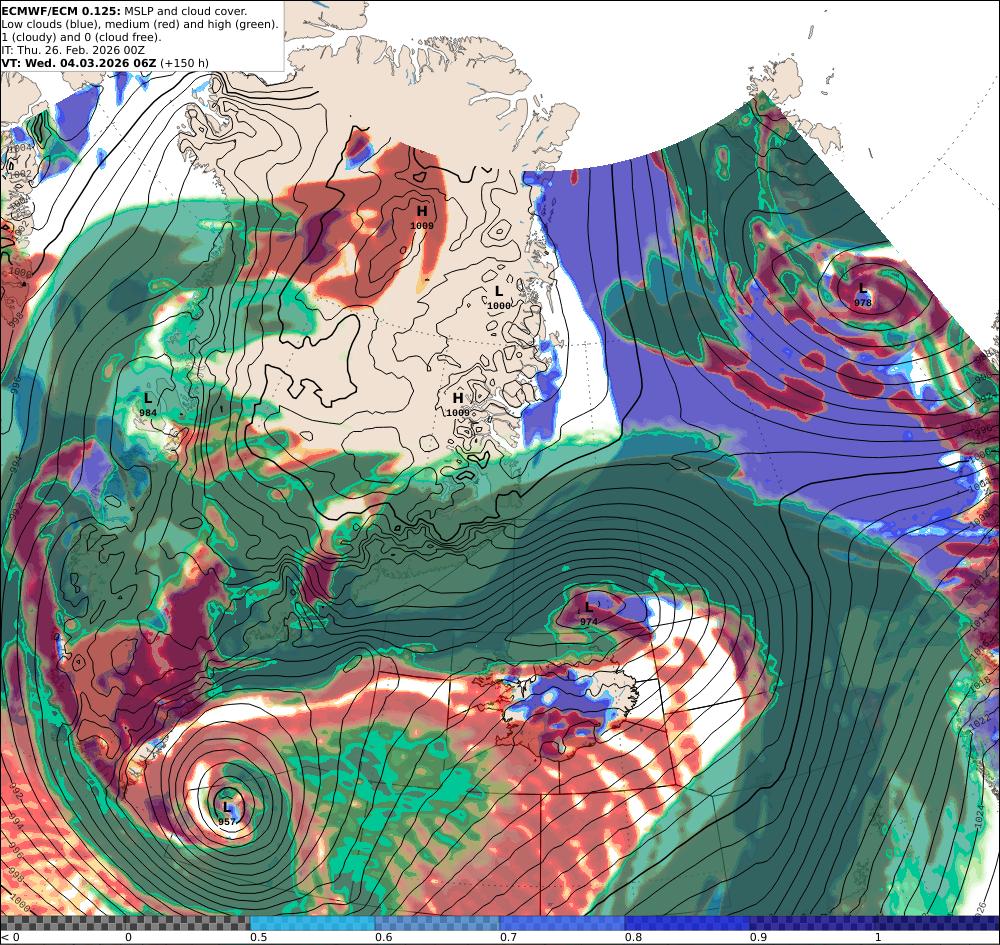Click the H 1009 high over the beige coastal fjords

pos(457,404)
